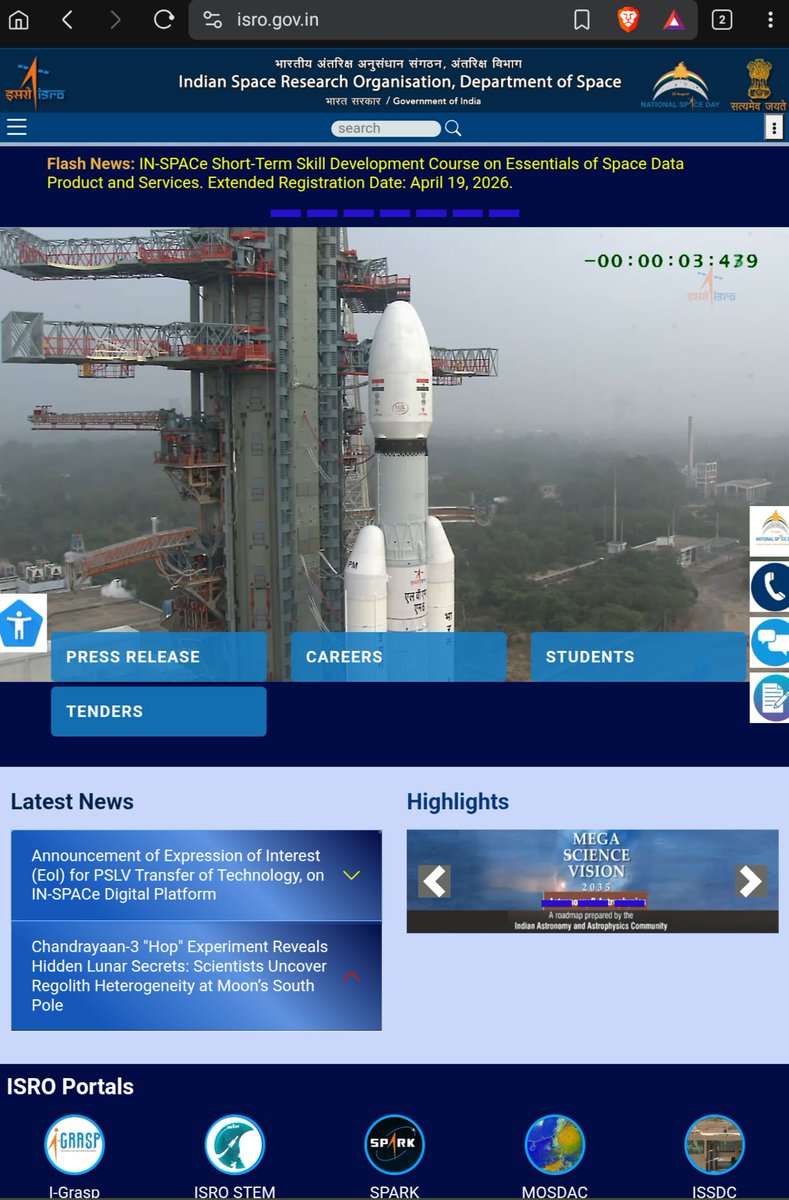Open the CAREERS section

coord(398,657)
